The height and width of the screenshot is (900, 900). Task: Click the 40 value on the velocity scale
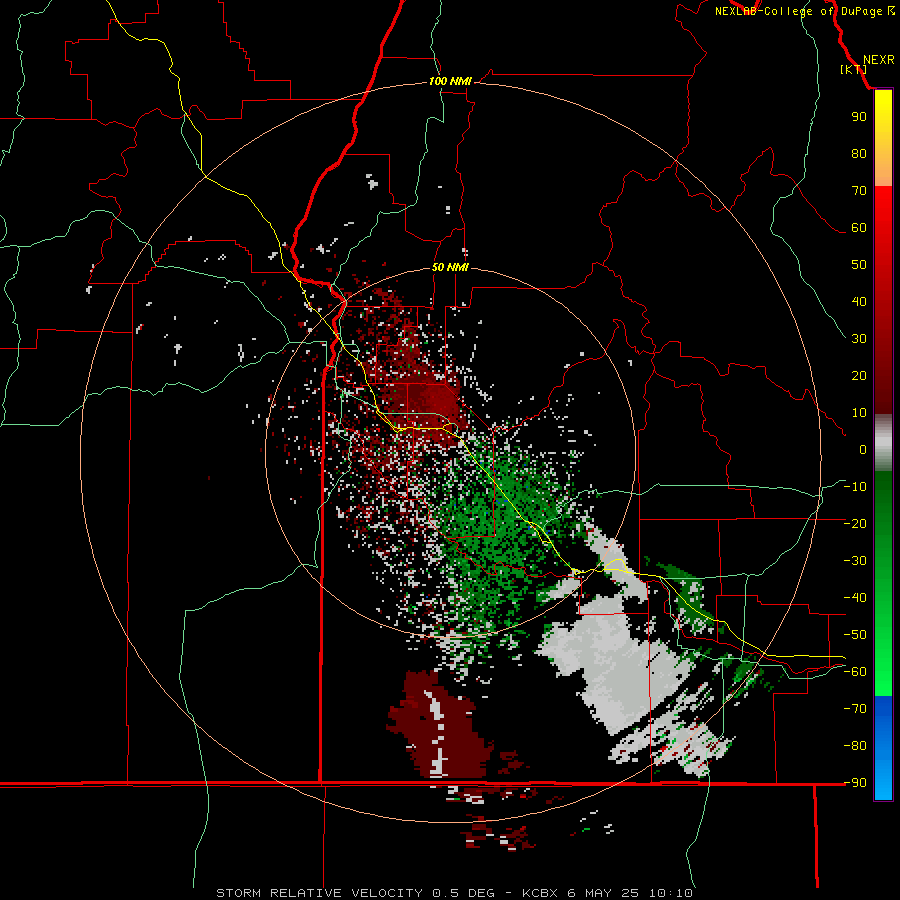click(859, 301)
